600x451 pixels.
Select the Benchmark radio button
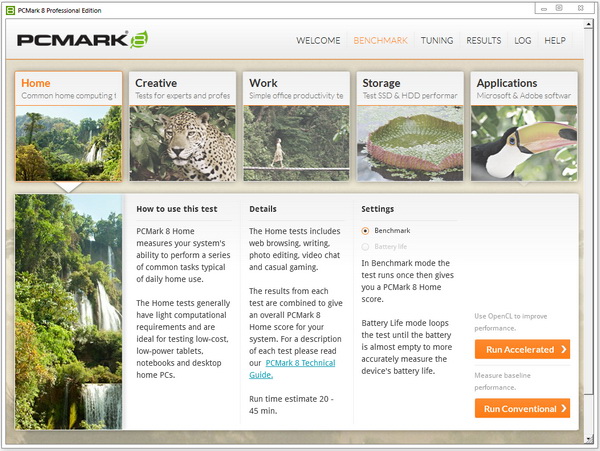365,231
